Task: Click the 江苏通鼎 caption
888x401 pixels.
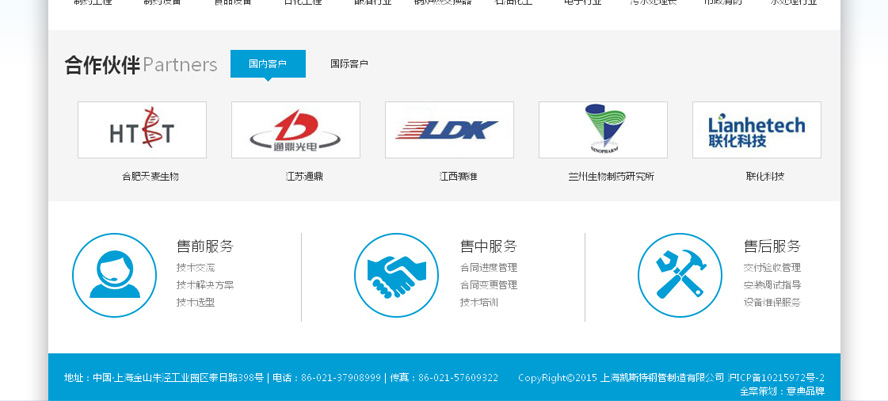Action: coord(304,177)
